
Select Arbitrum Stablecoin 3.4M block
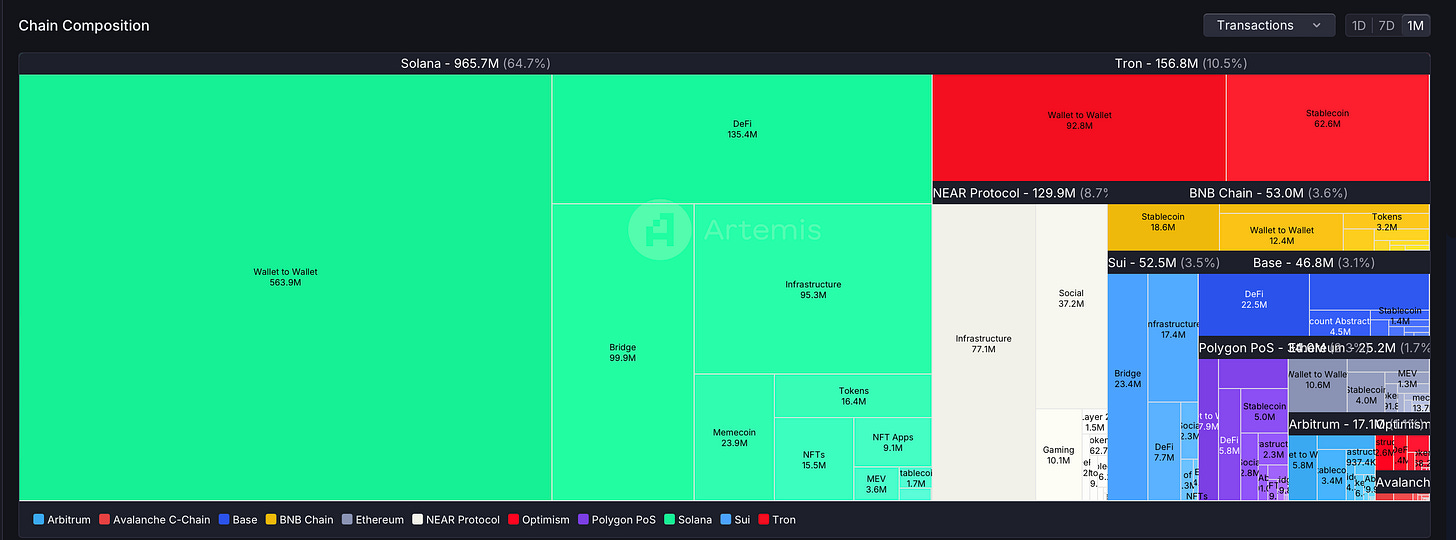1331,475
